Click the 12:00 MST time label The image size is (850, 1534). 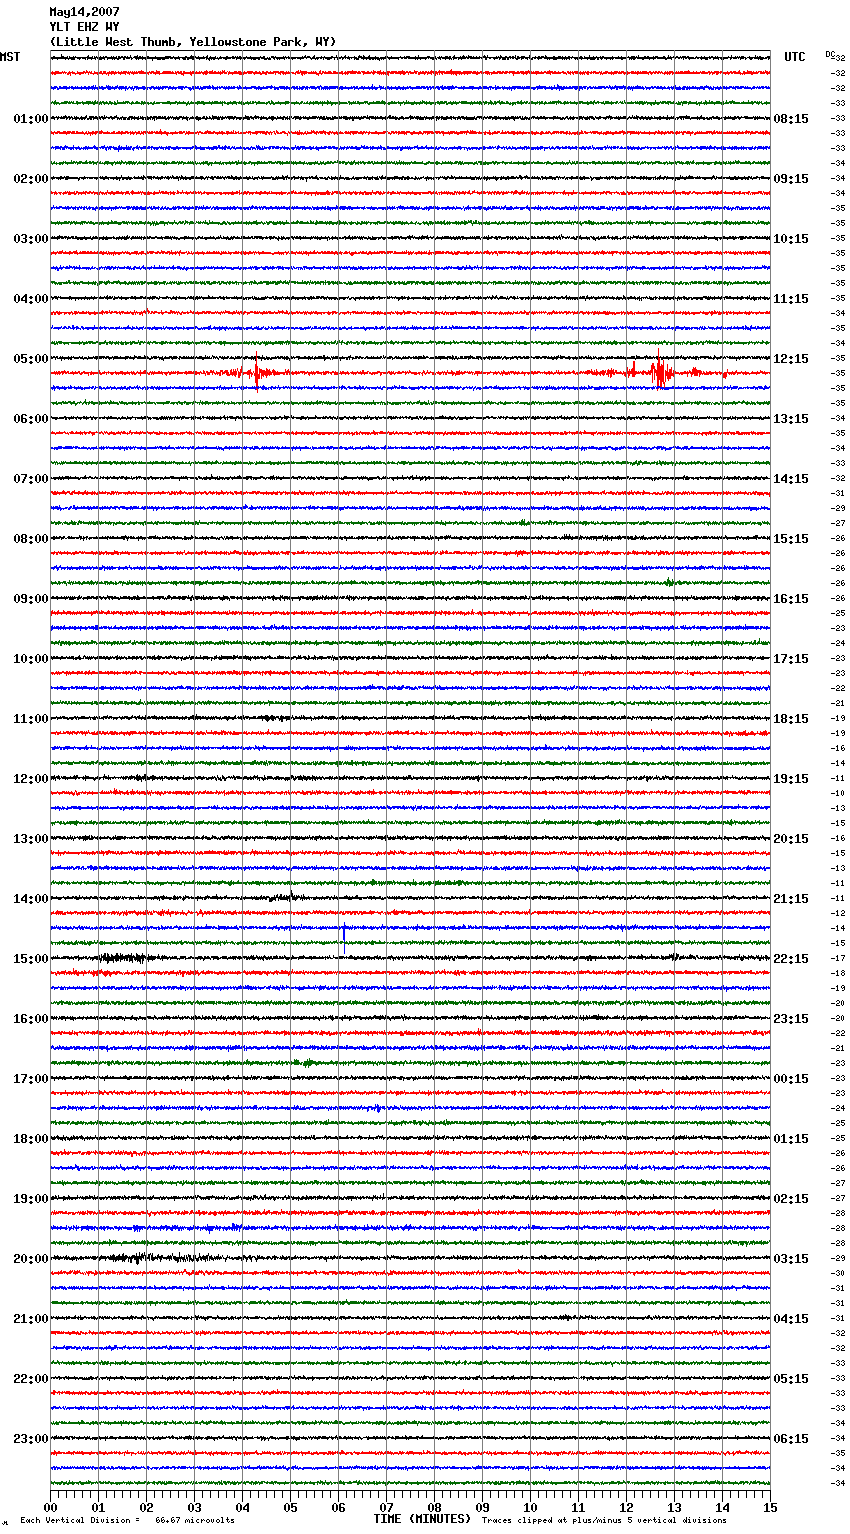(31, 779)
